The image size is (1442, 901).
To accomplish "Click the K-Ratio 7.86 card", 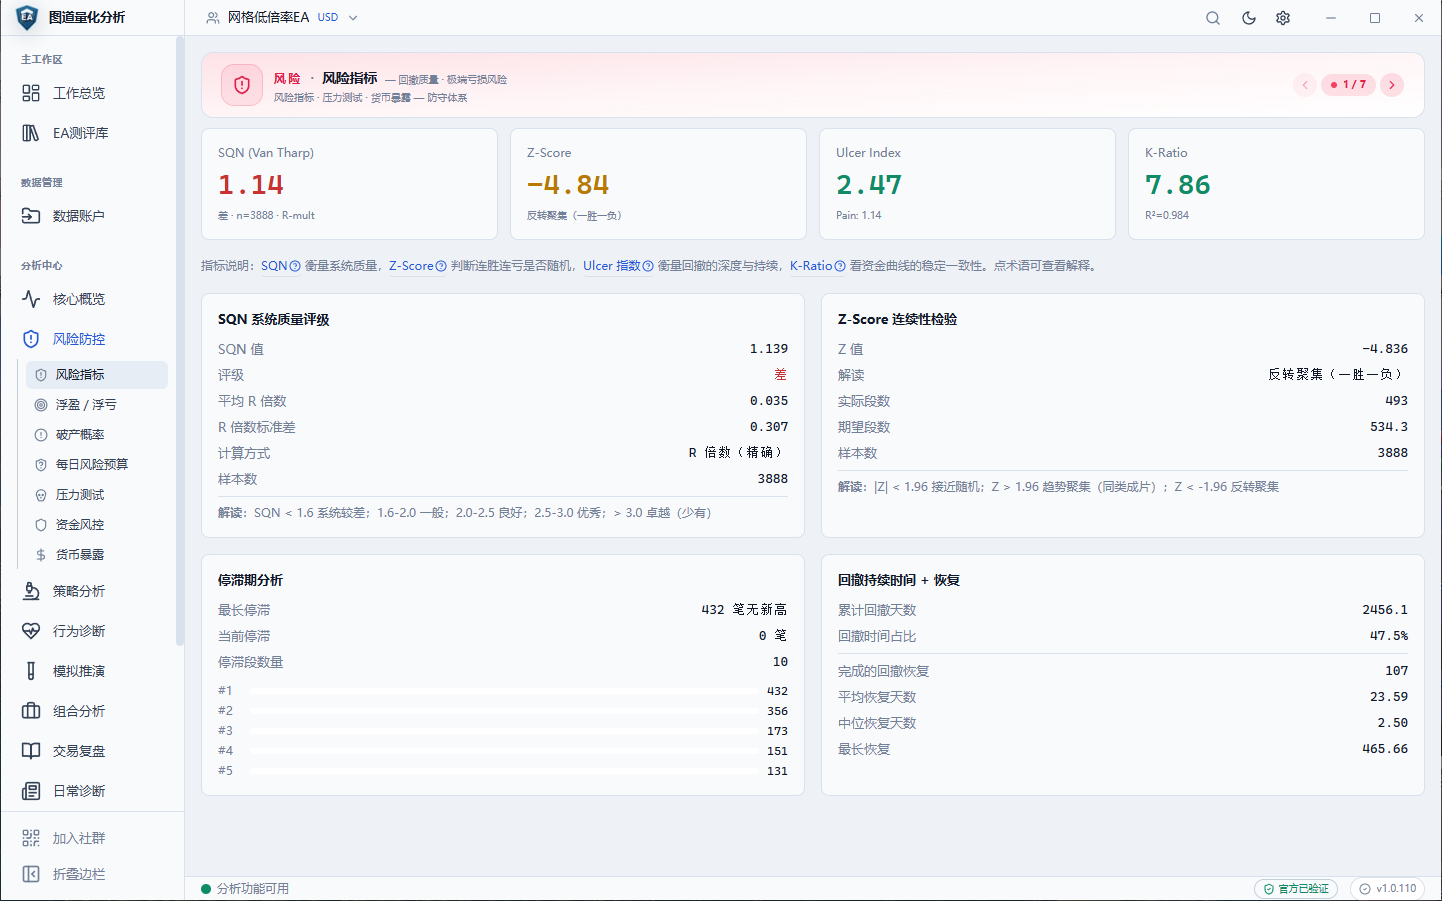I will [1276, 184].
